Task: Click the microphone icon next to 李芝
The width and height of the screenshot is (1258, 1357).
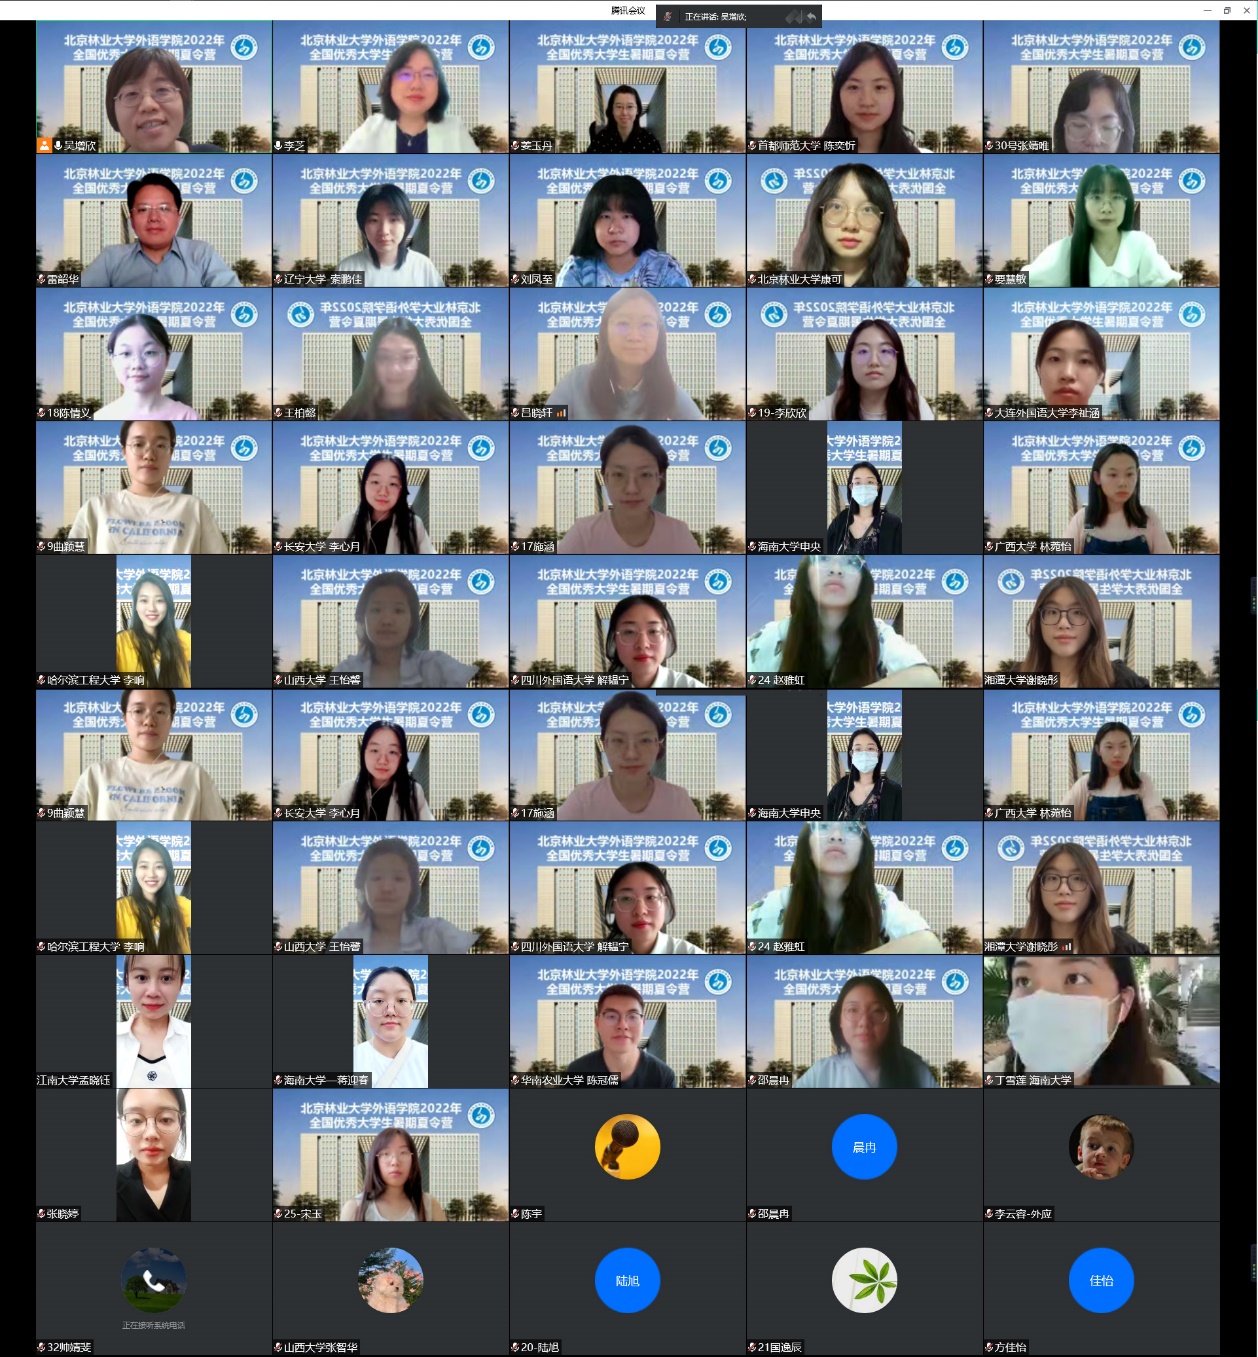Action: point(278,146)
